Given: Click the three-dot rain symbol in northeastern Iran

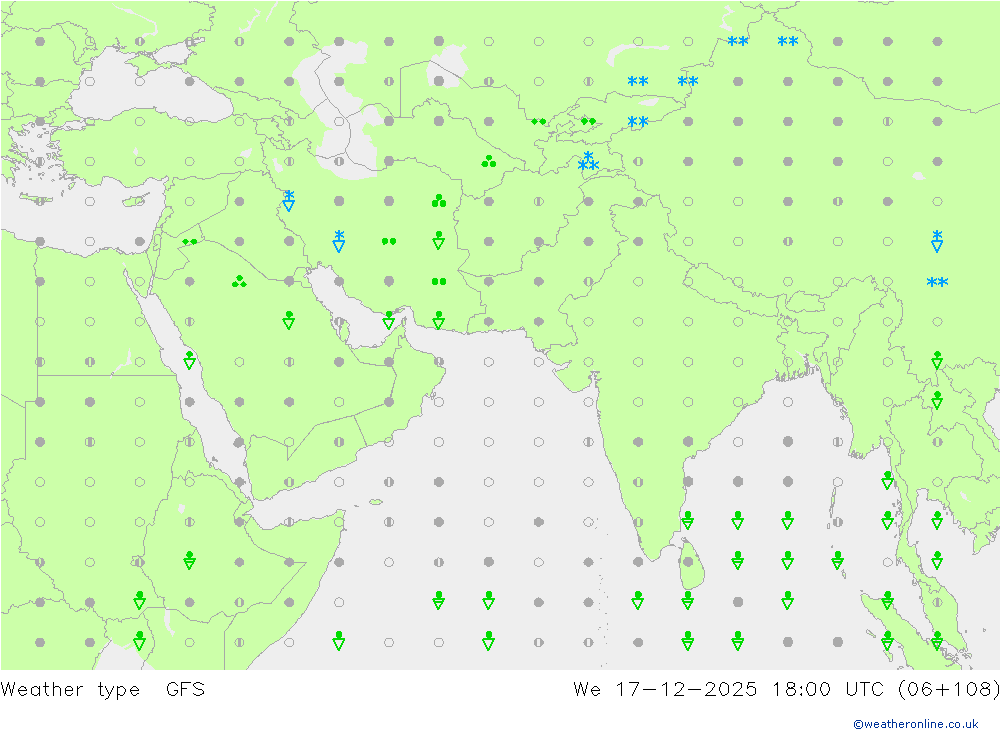Looking at the screenshot, I should (439, 201).
